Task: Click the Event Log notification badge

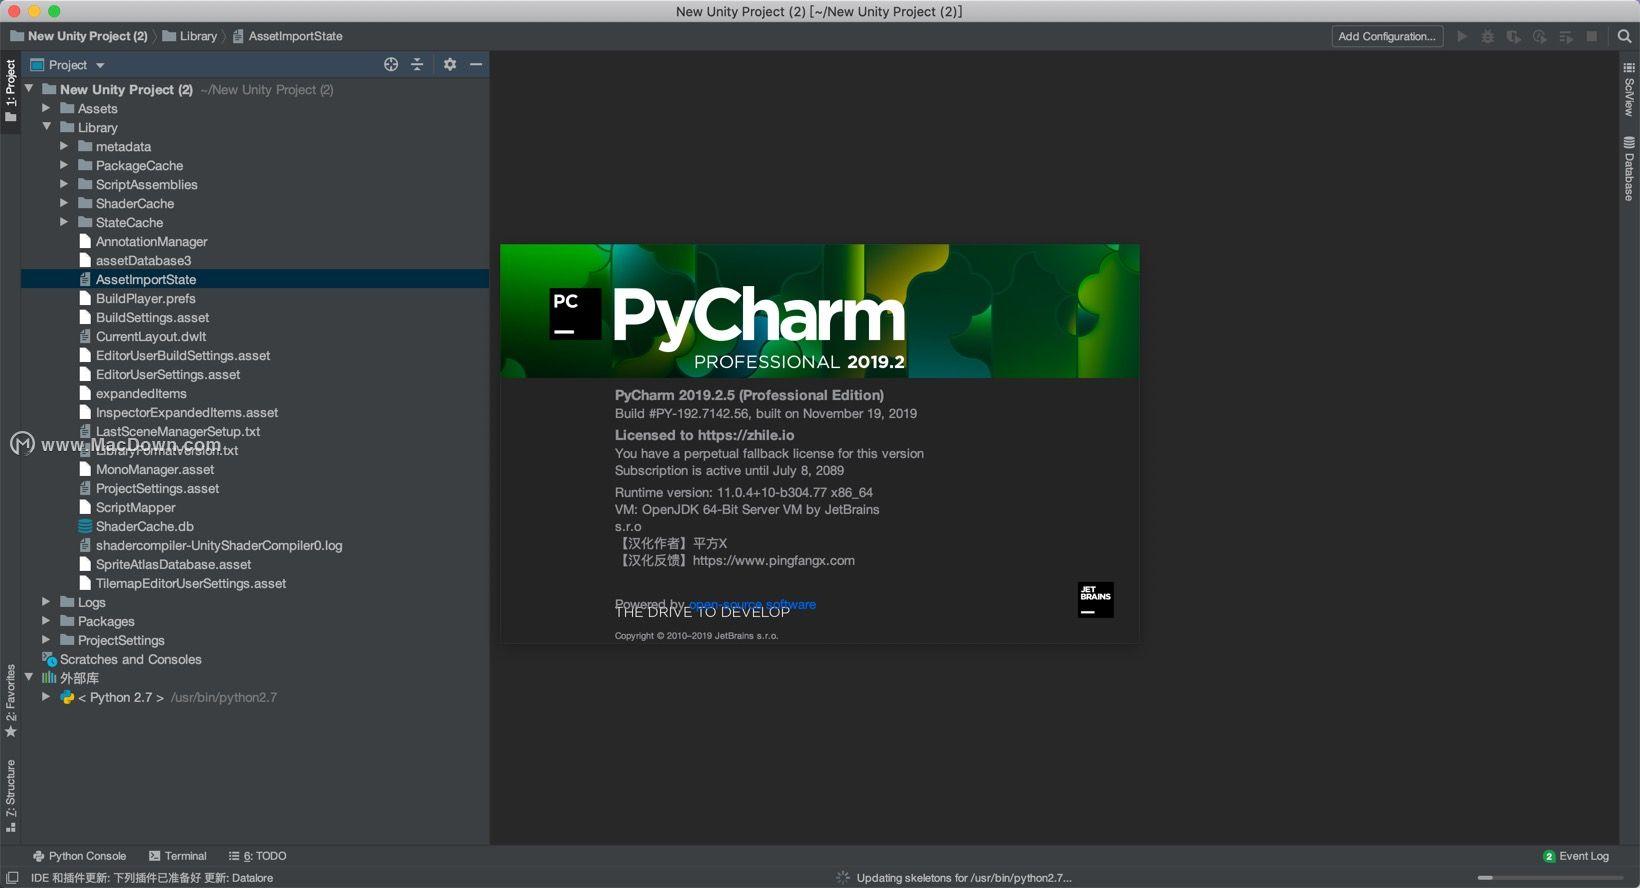Action: coord(1549,856)
